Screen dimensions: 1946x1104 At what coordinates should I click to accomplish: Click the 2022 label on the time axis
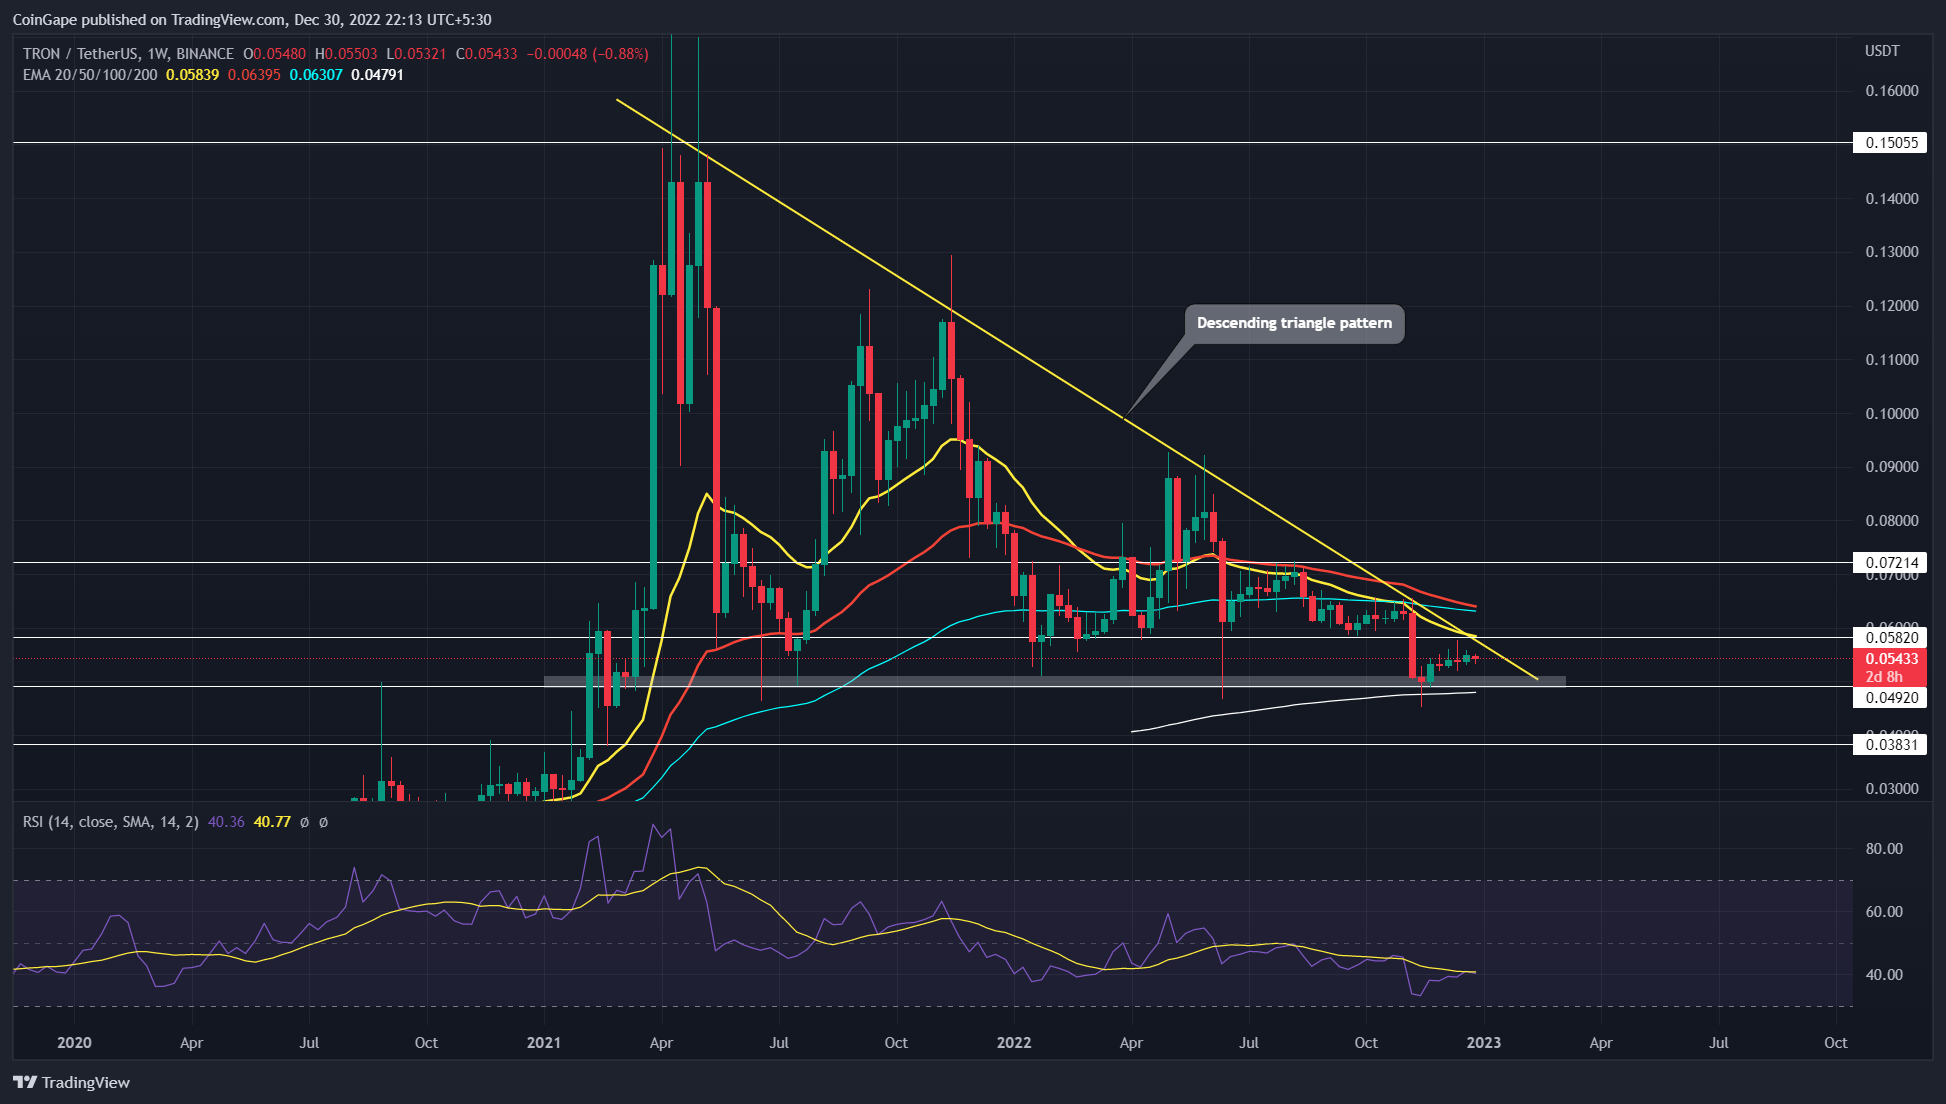pos(1014,1042)
